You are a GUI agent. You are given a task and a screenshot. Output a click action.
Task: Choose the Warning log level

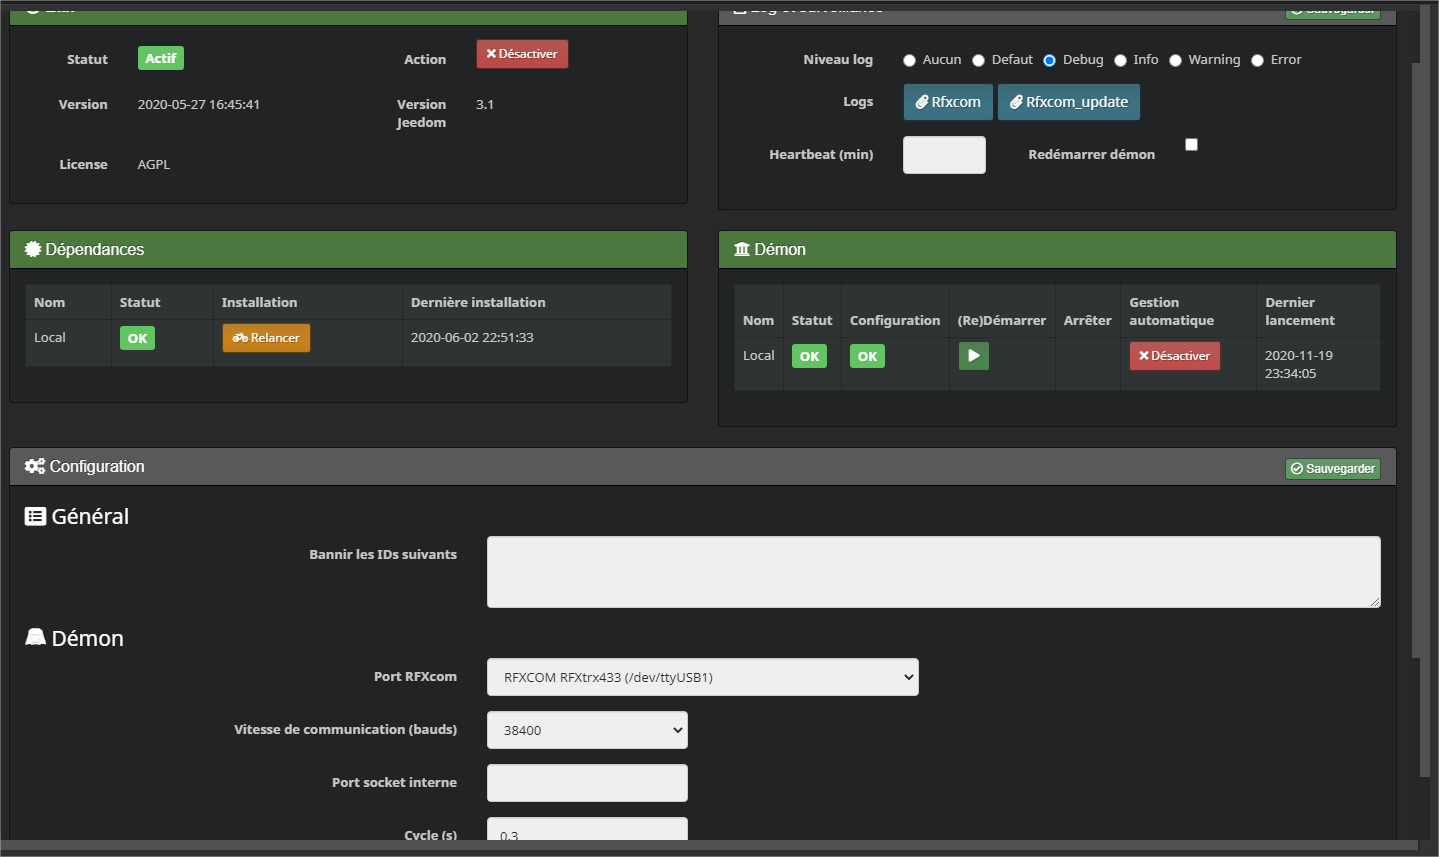tap(1175, 60)
